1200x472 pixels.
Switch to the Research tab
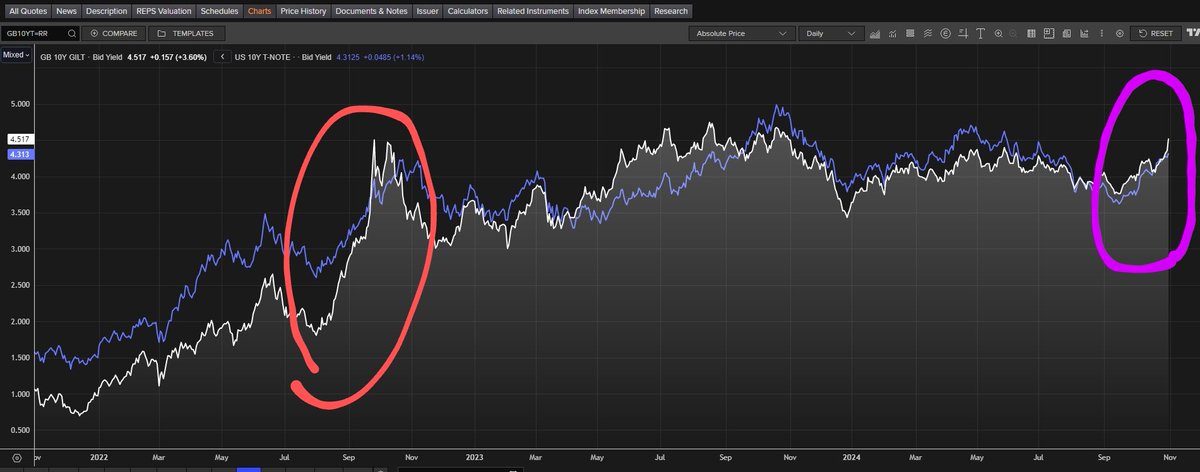coord(671,11)
